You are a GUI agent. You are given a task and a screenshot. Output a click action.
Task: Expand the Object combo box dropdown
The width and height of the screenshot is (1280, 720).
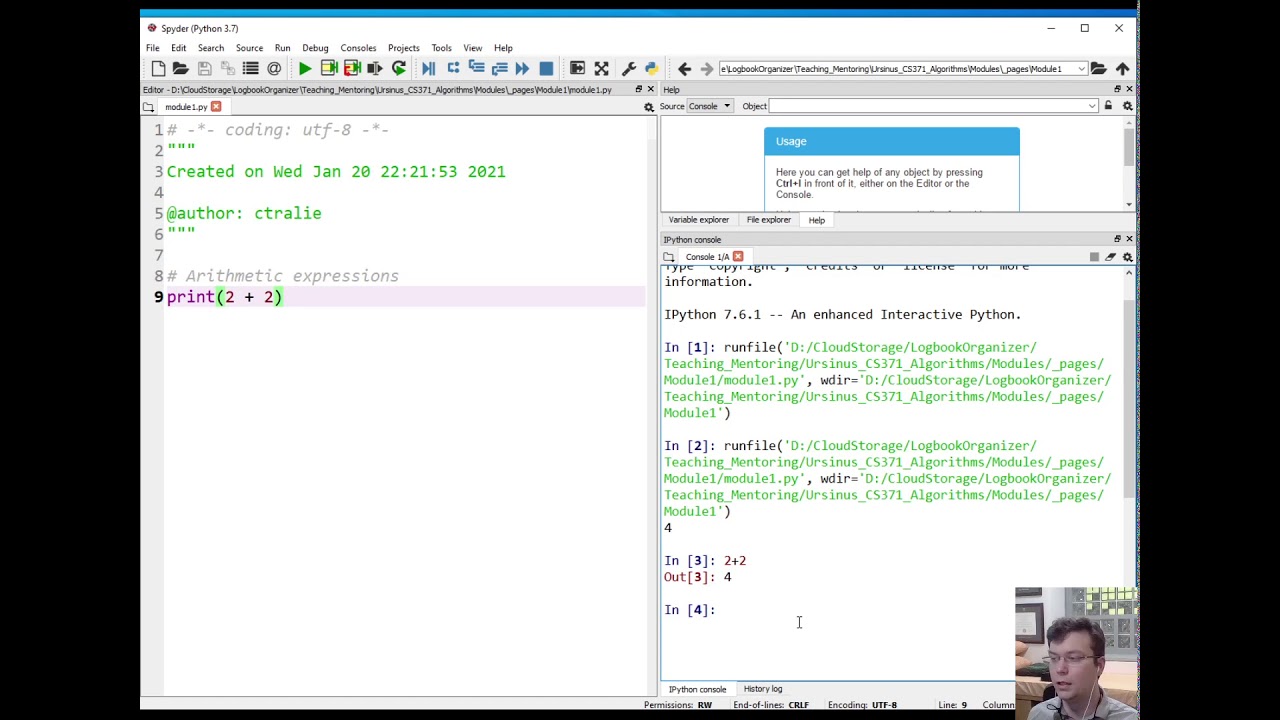click(x=1091, y=106)
